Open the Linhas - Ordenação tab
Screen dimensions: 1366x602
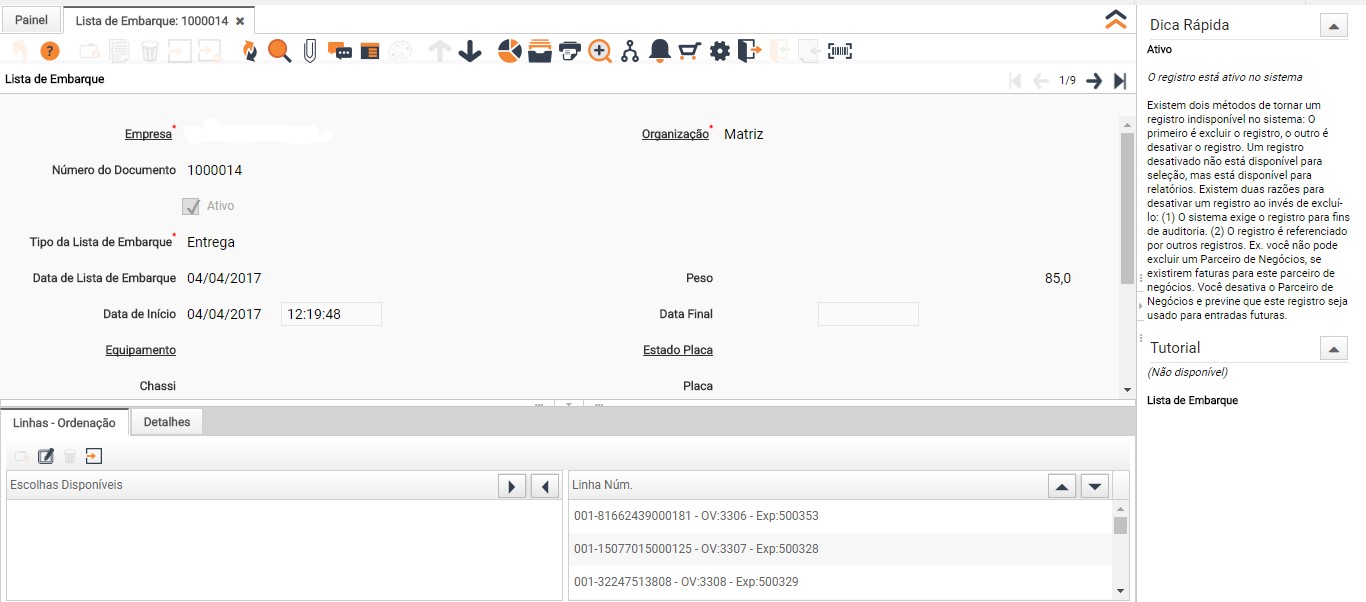click(x=65, y=423)
